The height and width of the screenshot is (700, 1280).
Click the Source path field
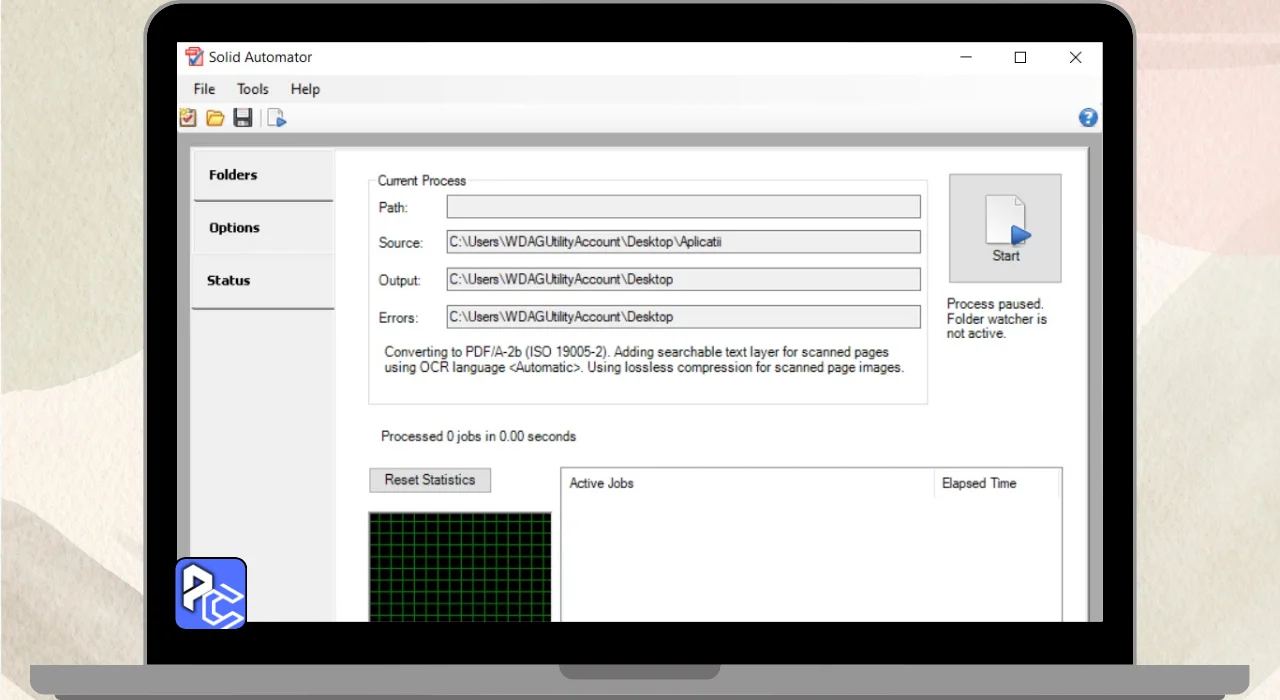click(x=683, y=242)
